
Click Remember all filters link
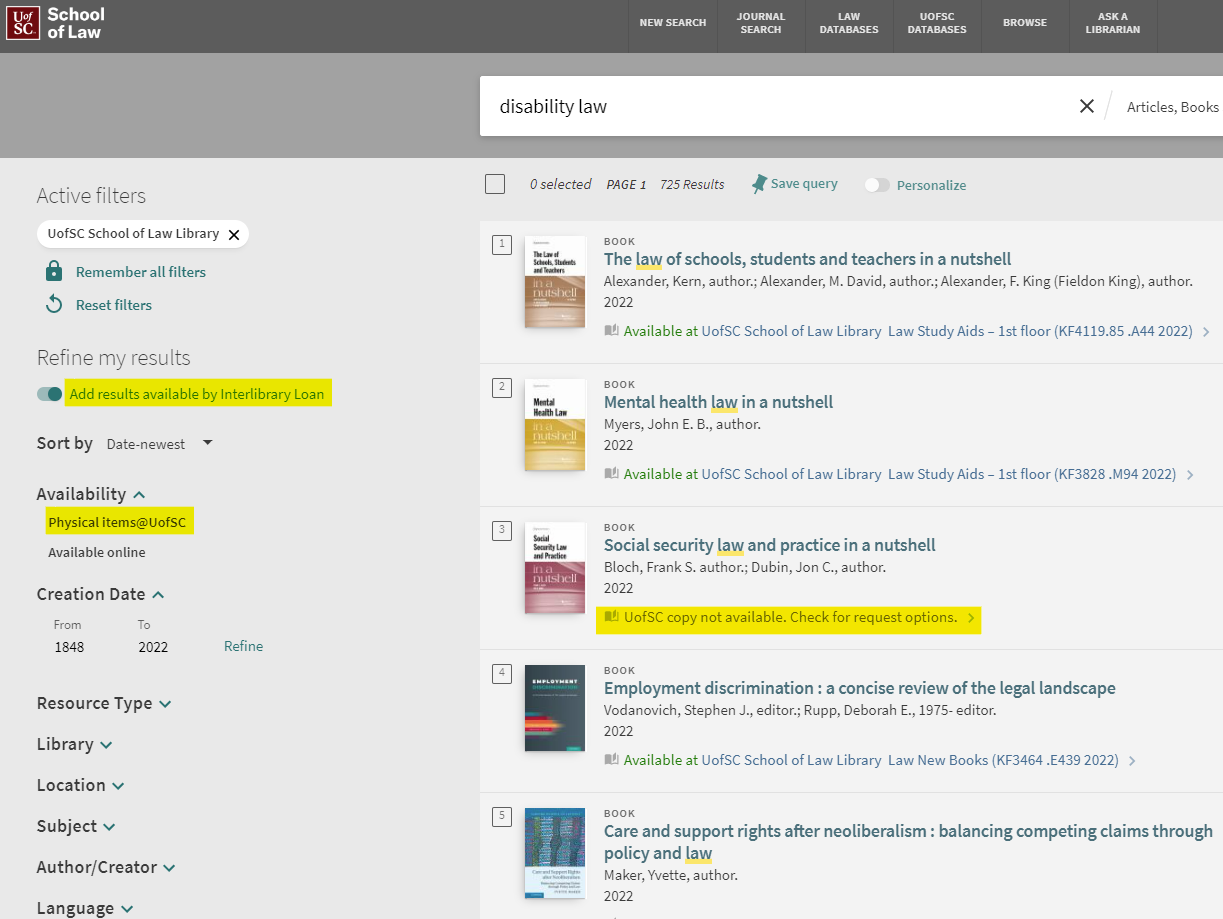click(x=141, y=272)
